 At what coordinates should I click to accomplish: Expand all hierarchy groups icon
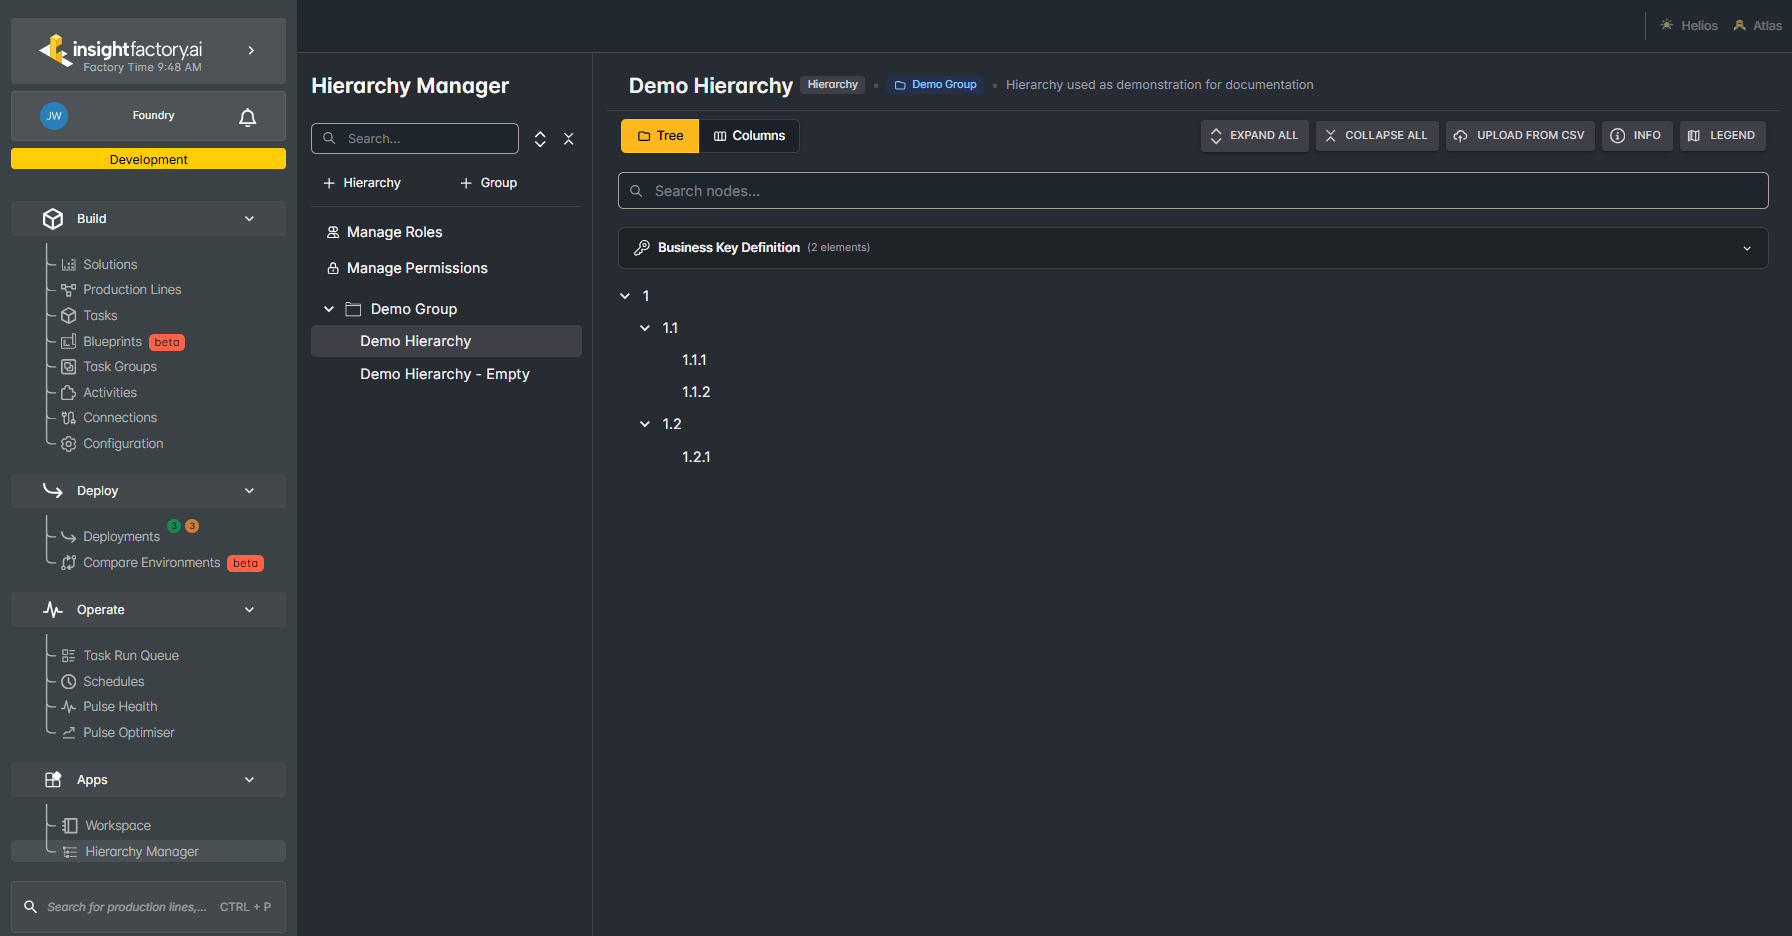(540, 139)
